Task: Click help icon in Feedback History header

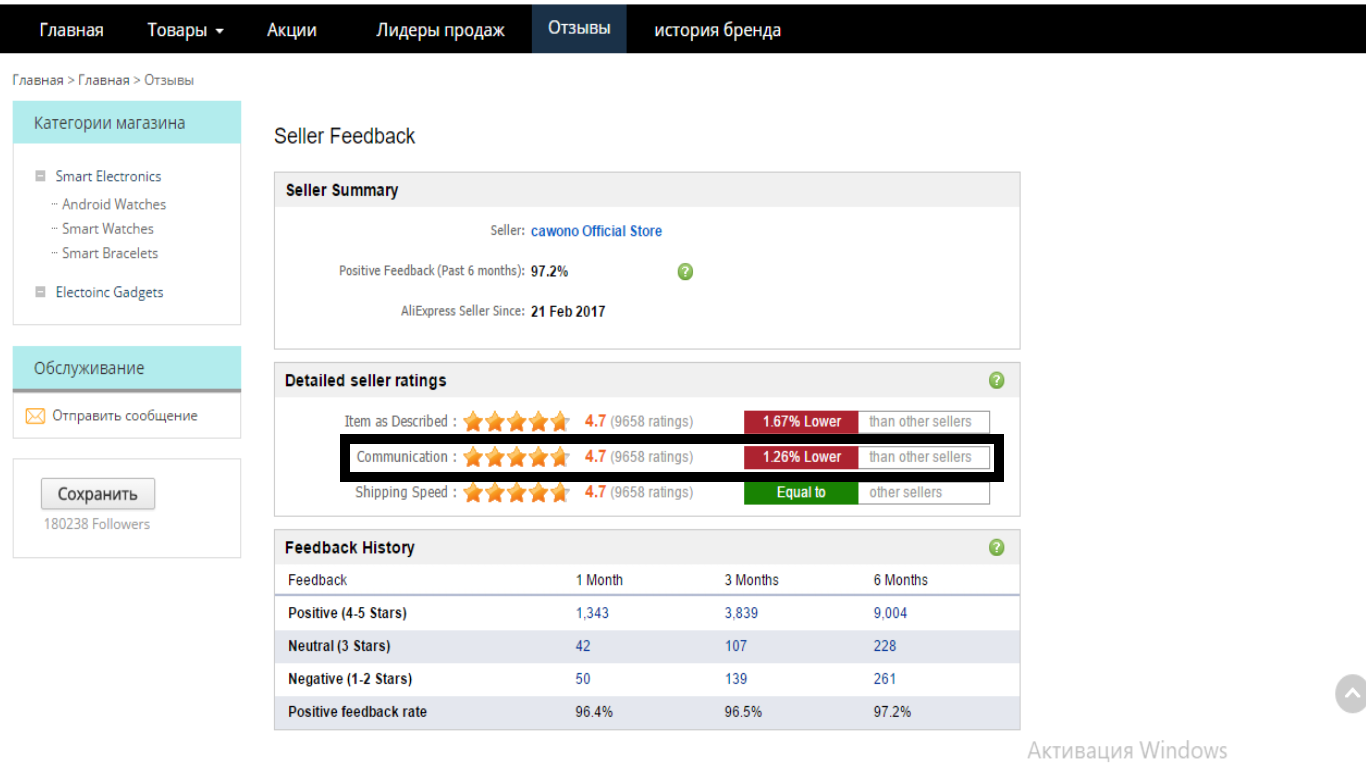Action: [x=996, y=548]
